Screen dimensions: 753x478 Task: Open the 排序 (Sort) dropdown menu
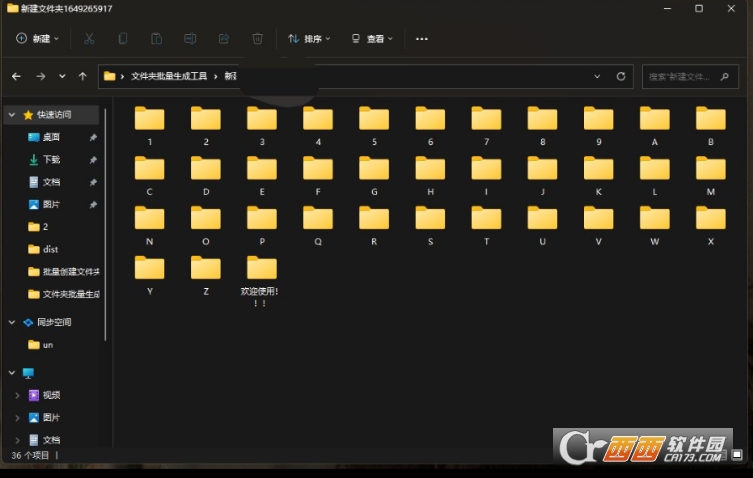click(x=311, y=39)
